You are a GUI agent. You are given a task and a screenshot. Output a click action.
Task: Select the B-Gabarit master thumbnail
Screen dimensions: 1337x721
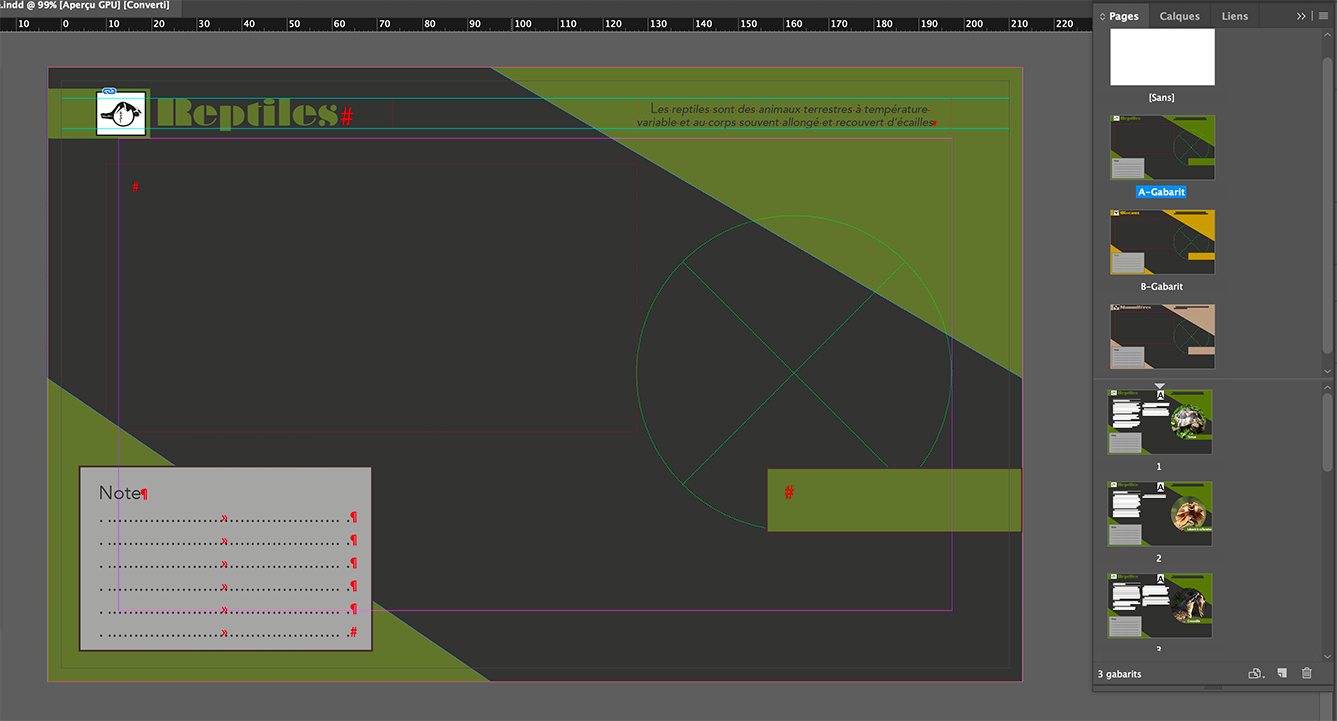tap(1161, 241)
